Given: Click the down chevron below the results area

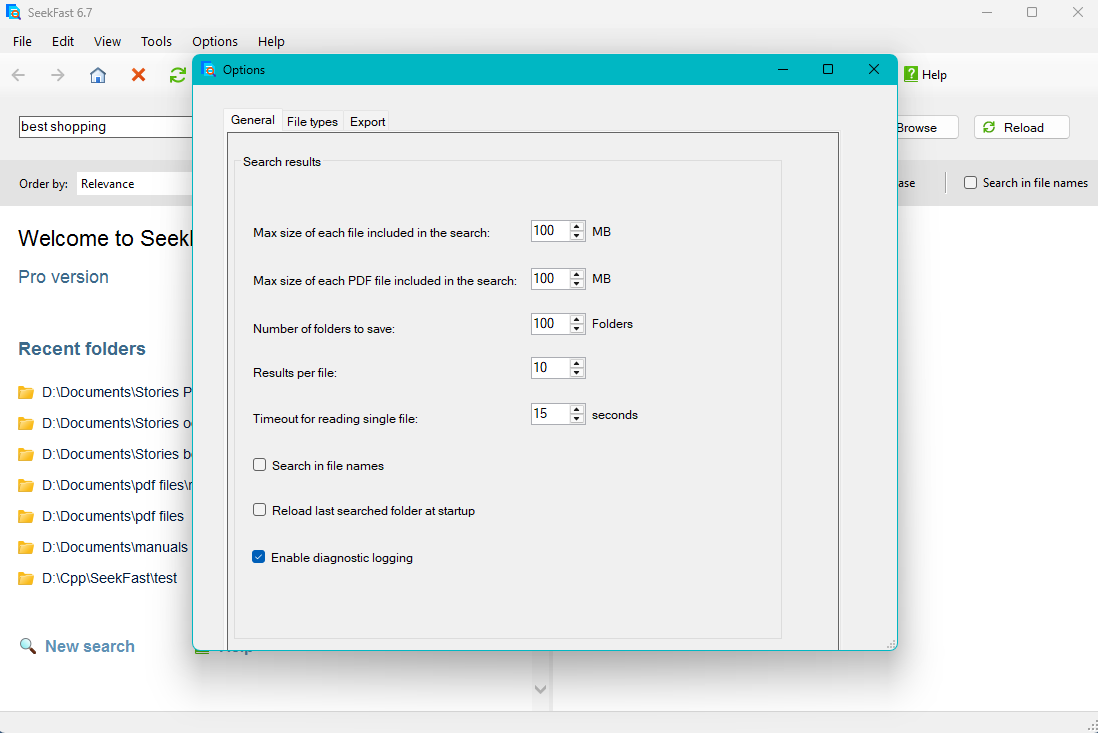Looking at the screenshot, I should 540,689.
